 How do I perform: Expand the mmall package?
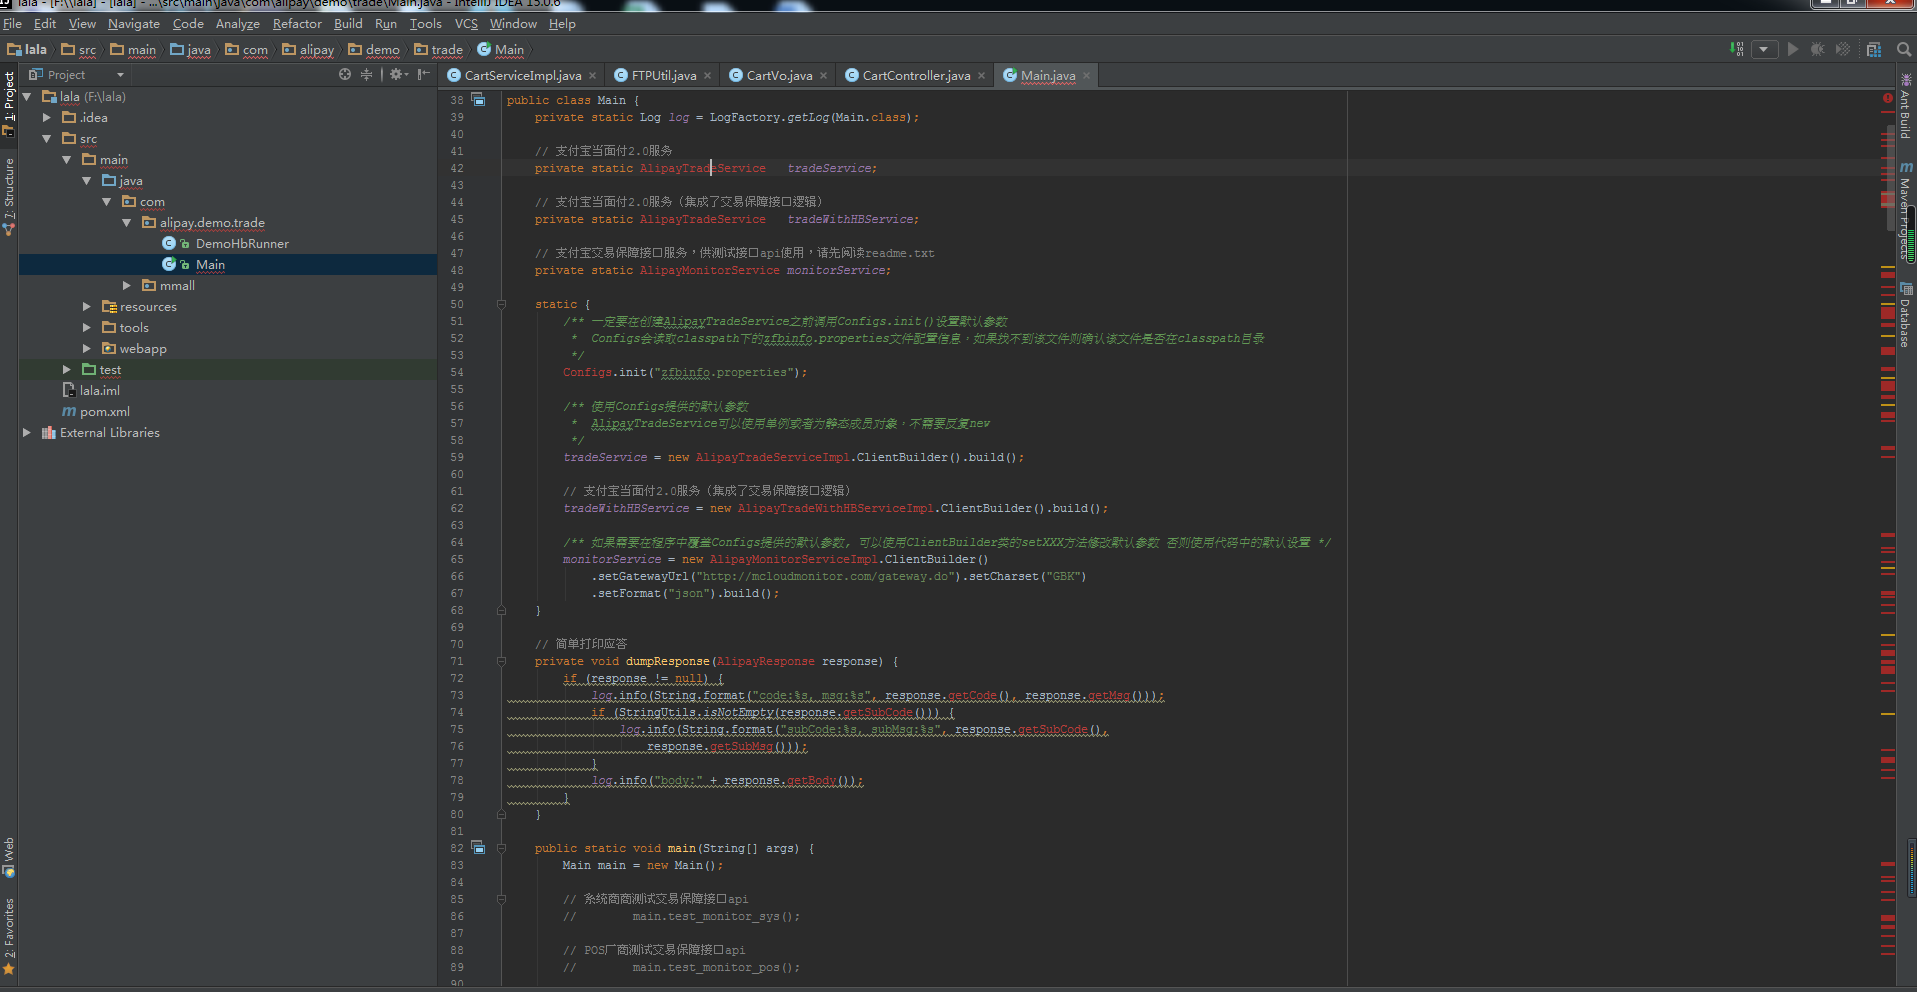pos(127,286)
